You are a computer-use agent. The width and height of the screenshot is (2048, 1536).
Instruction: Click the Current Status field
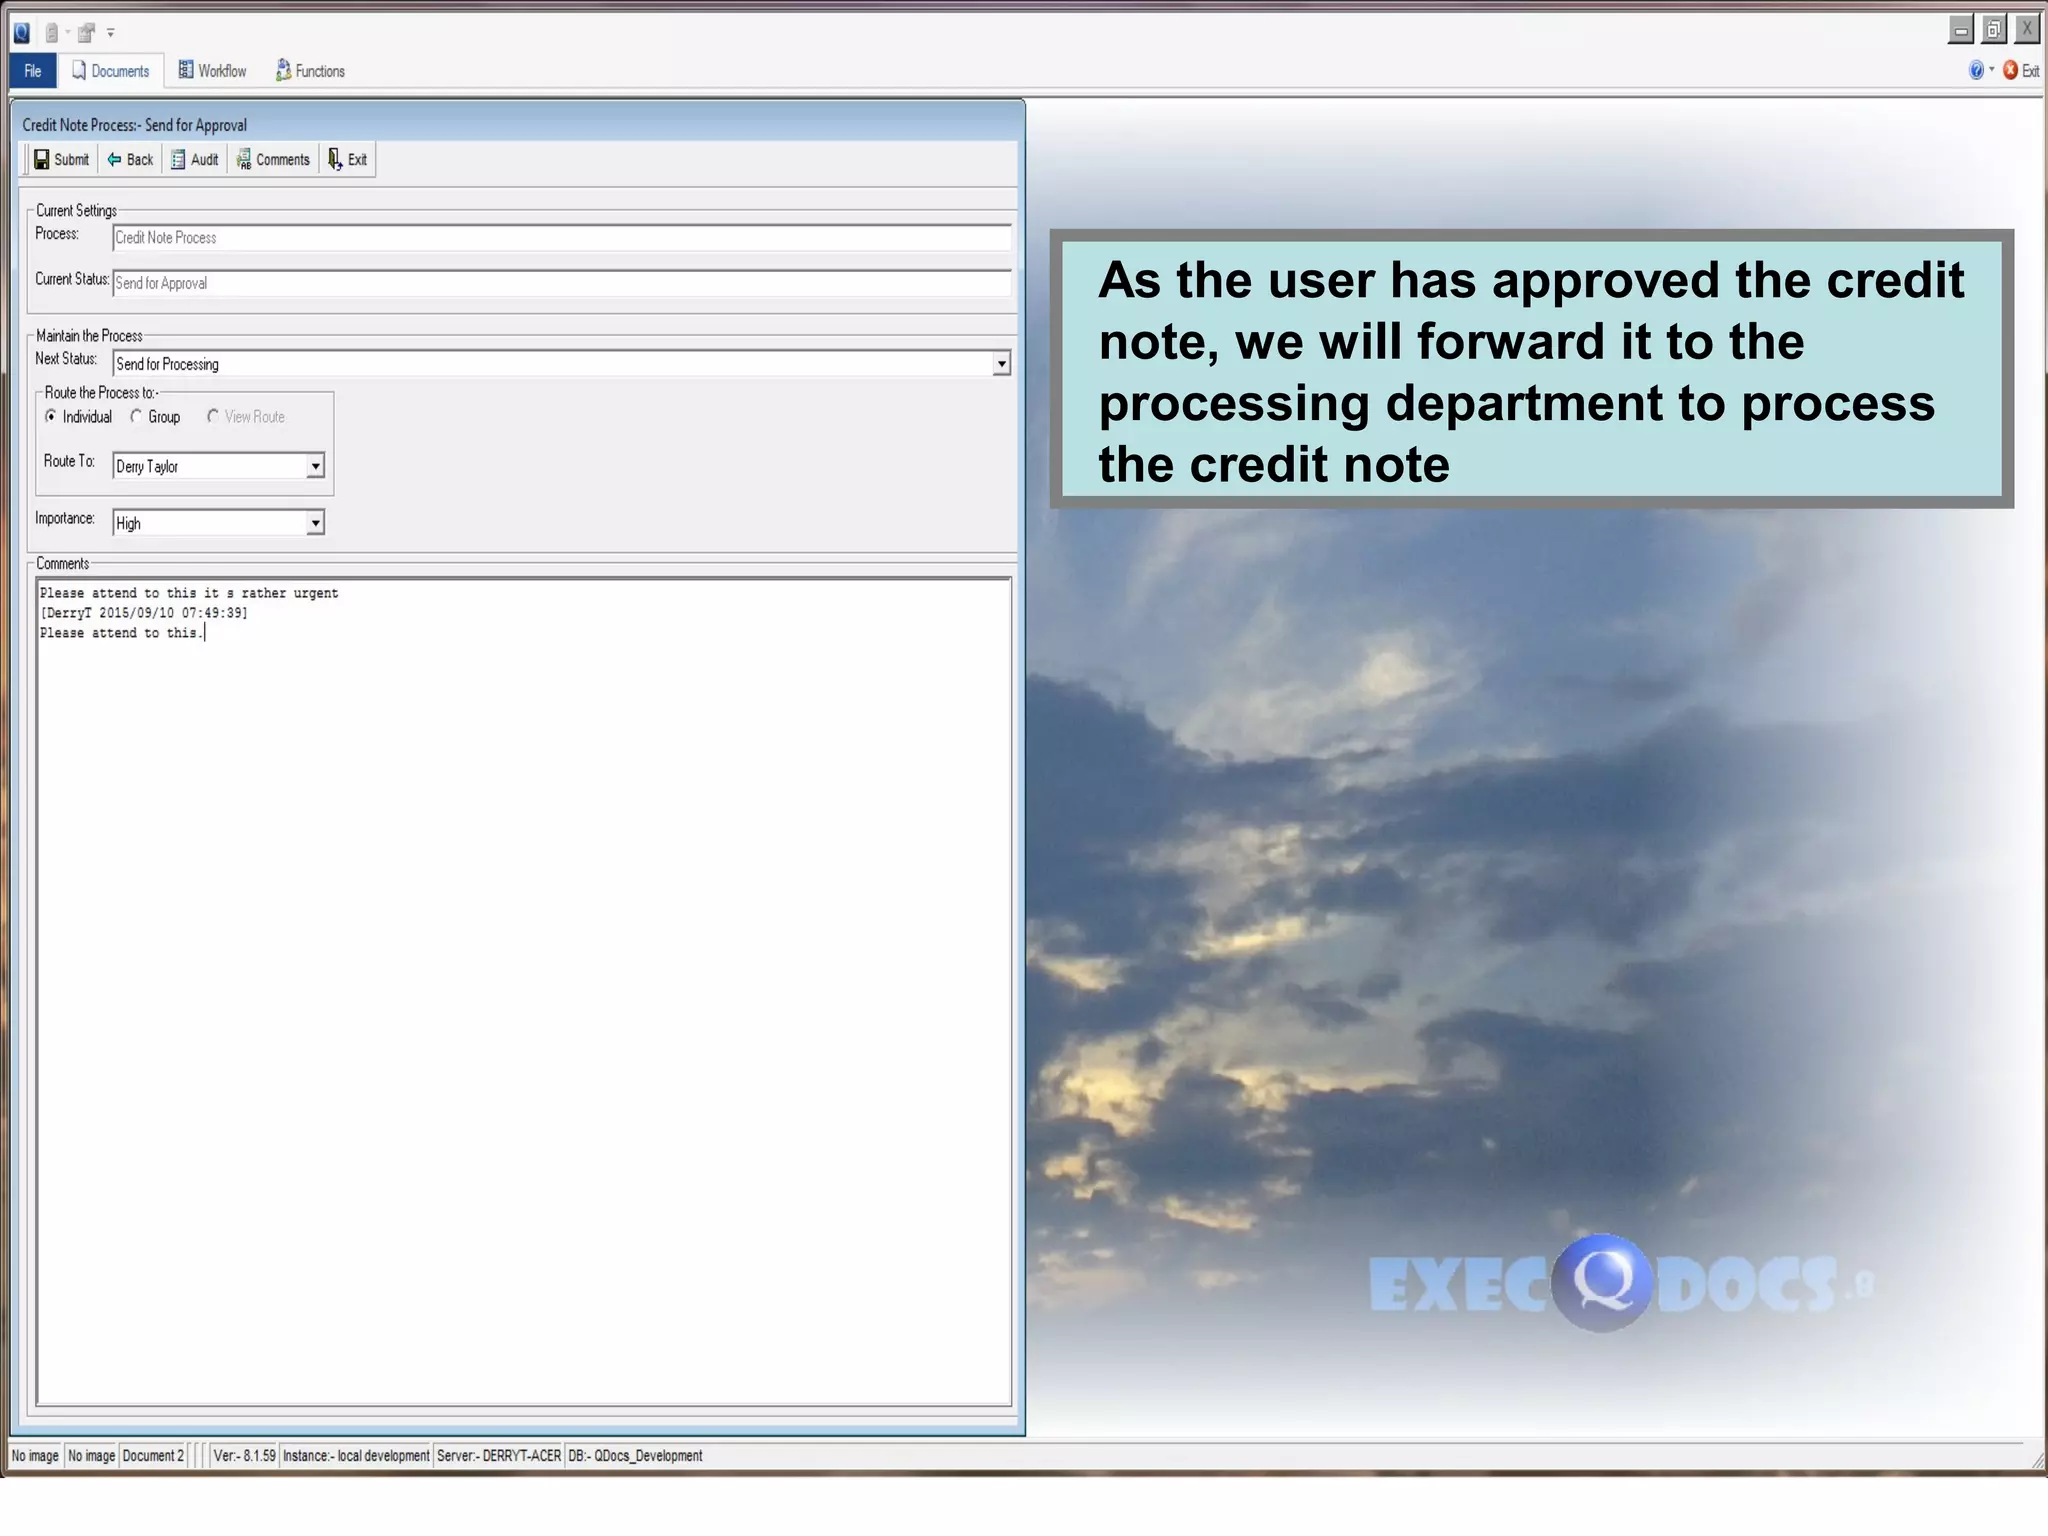coord(562,283)
